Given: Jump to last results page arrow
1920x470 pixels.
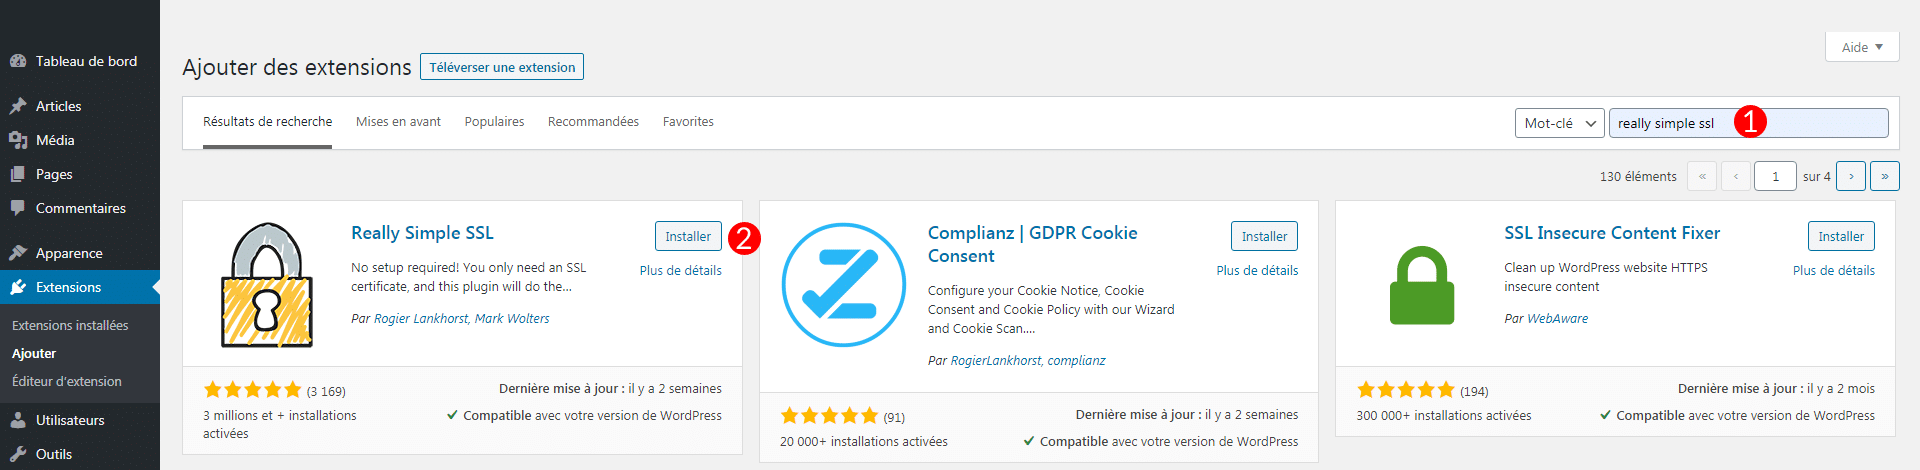Looking at the screenshot, I should pos(1885,176).
